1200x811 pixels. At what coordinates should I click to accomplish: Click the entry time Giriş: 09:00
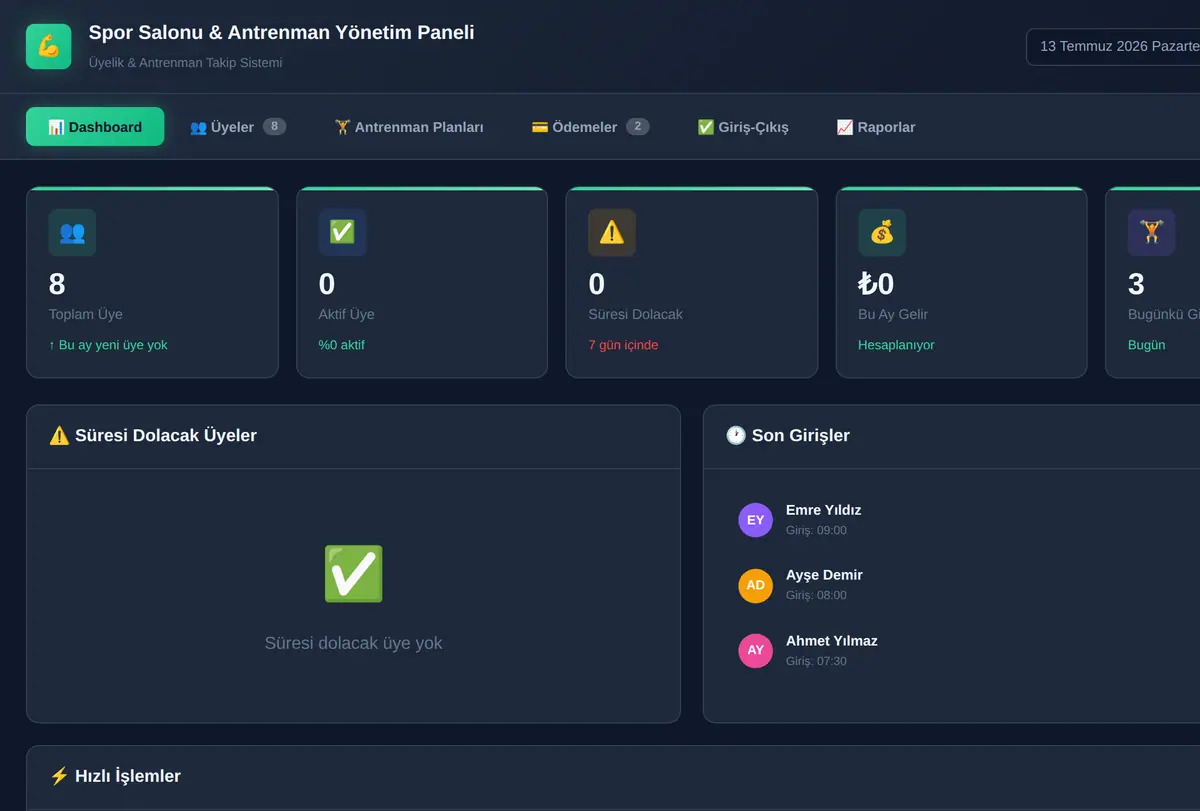[x=816, y=531]
